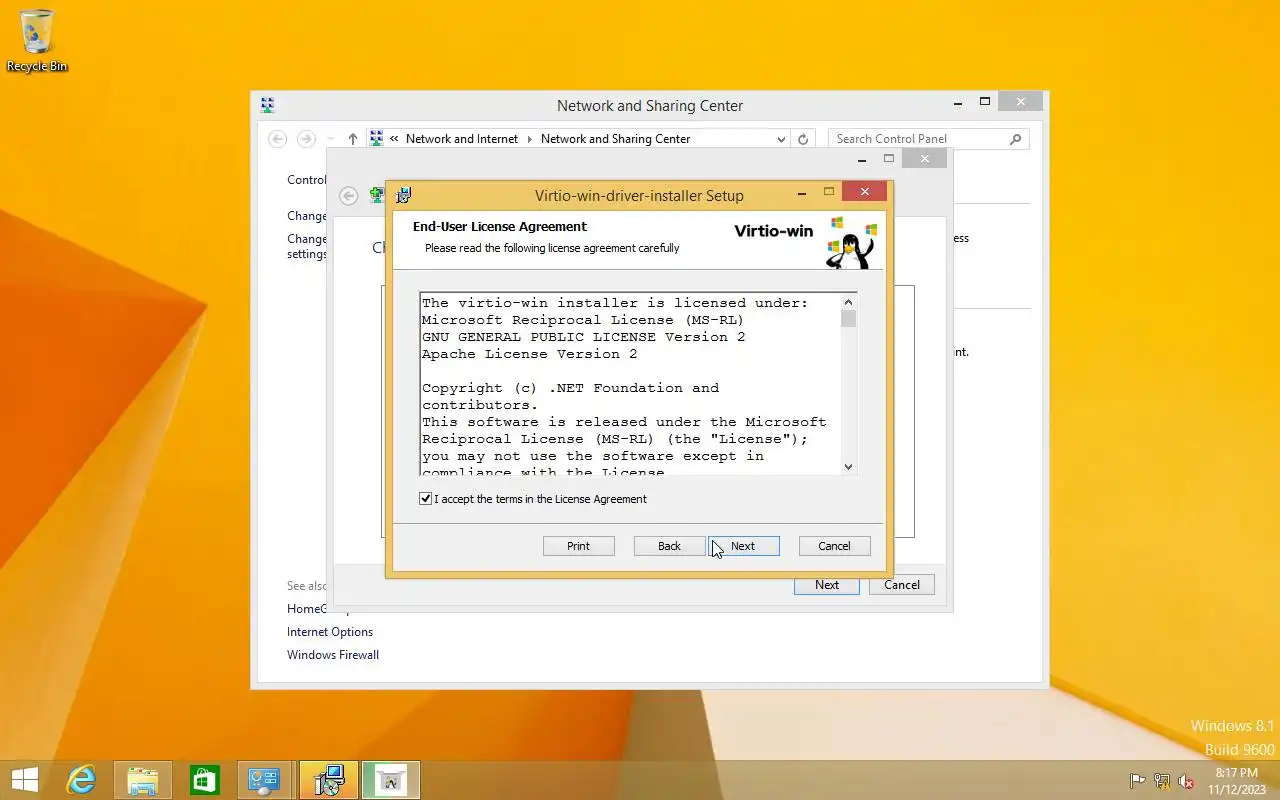Launch Internet Explorer from taskbar
The image size is (1280, 800).
(81, 780)
